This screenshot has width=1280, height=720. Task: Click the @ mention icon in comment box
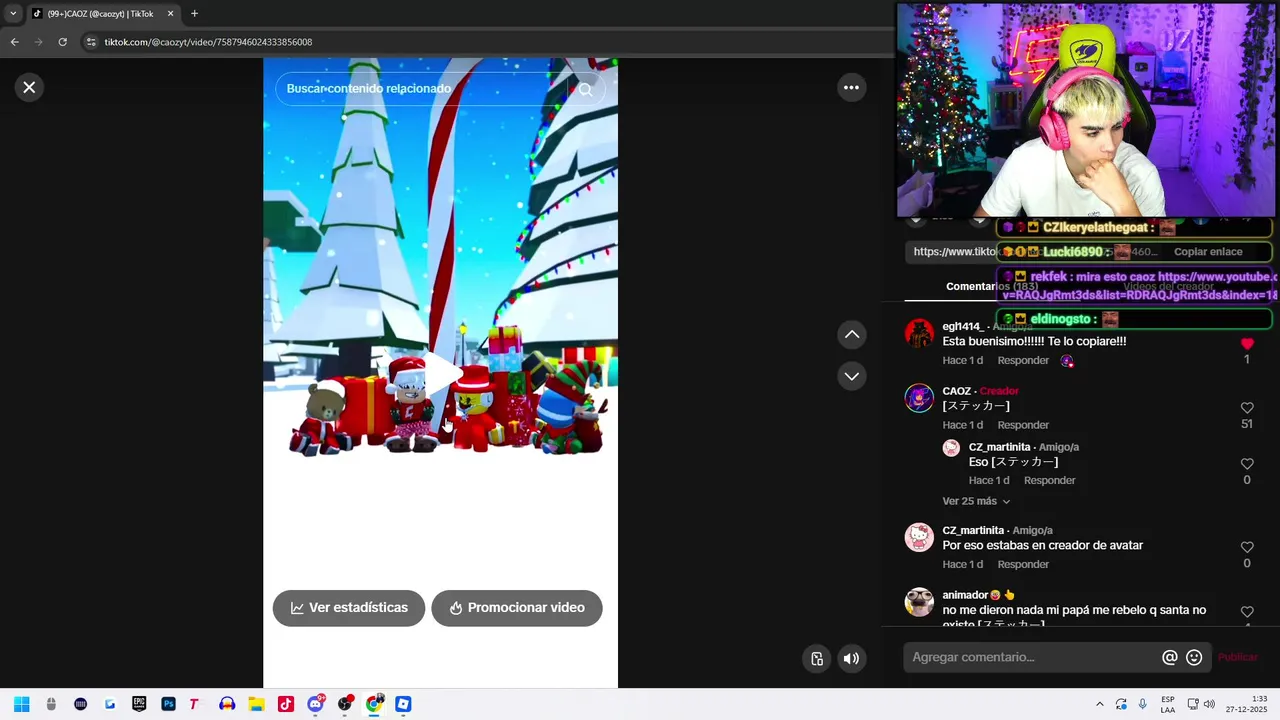[1170, 657]
